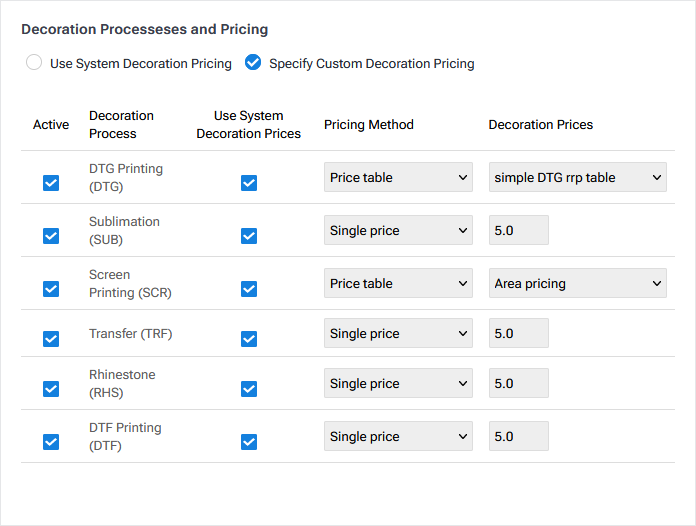Click the Decoration Processeses and Pricing heading
Image resolution: width=696 pixels, height=526 pixels.
(x=145, y=29)
